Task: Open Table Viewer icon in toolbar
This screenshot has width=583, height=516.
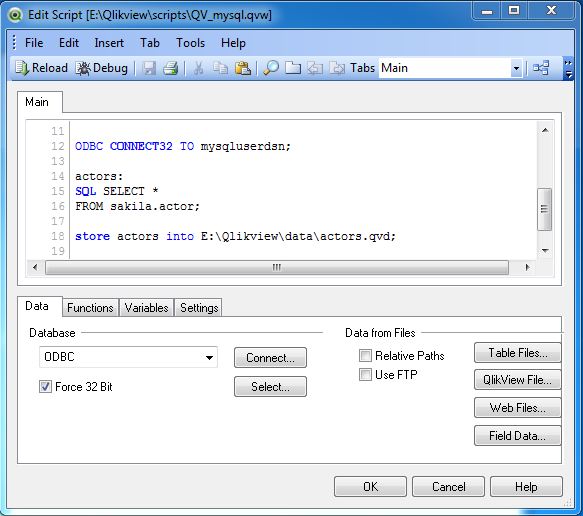Action: click(541, 68)
